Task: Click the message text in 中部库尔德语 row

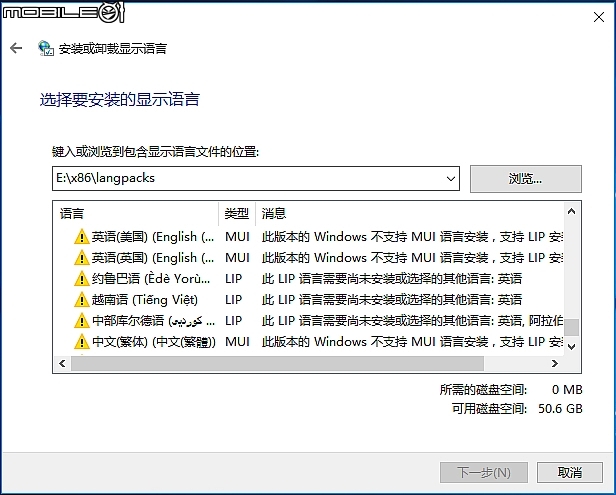Action: tap(412, 321)
